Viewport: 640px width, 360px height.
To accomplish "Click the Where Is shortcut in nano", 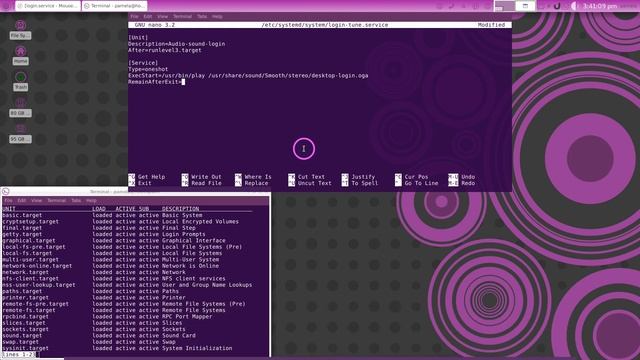I will (253, 177).
